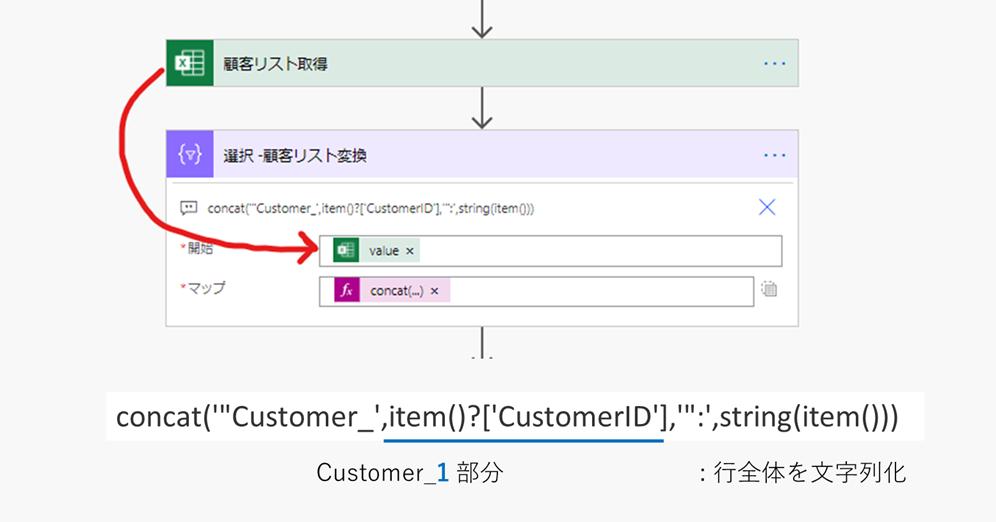Click the fx expression icon
Image resolution: width=996 pixels, height=522 pixels.
(347, 291)
